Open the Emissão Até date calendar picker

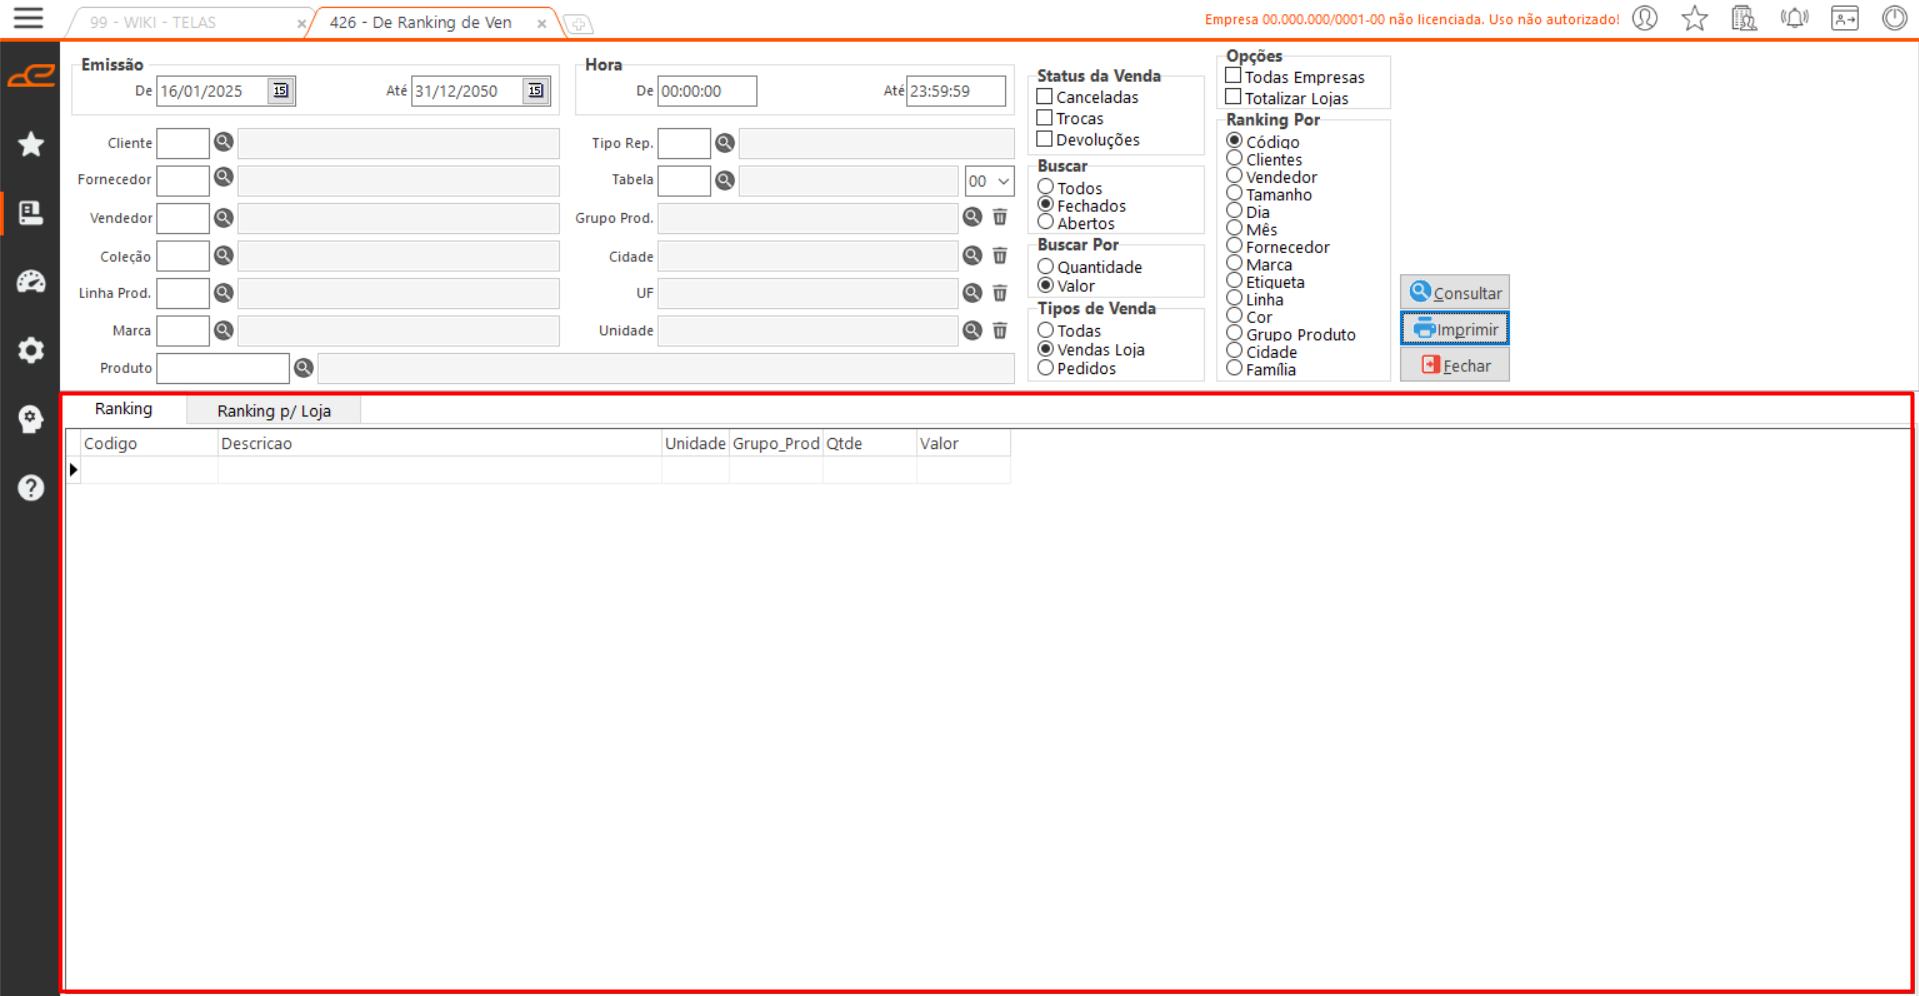pyautogui.click(x=536, y=91)
